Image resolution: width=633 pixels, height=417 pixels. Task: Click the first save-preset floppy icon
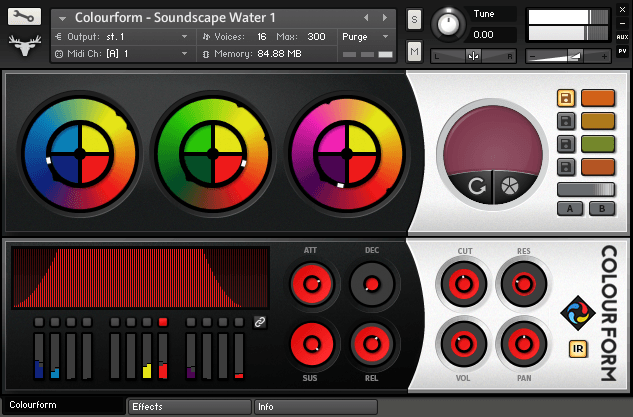click(565, 98)
